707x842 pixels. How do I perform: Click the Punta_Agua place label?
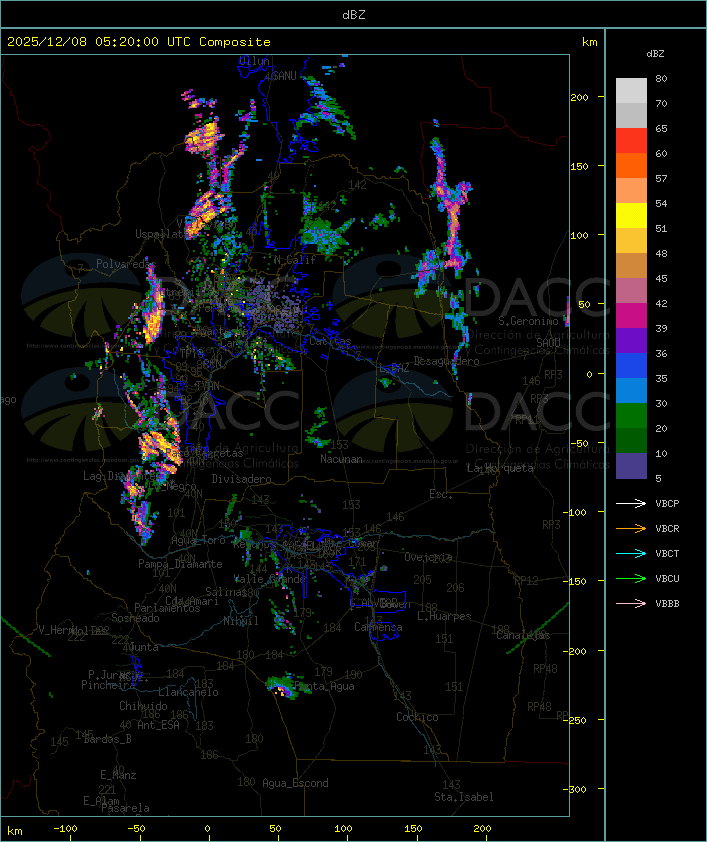coord(325,686)
